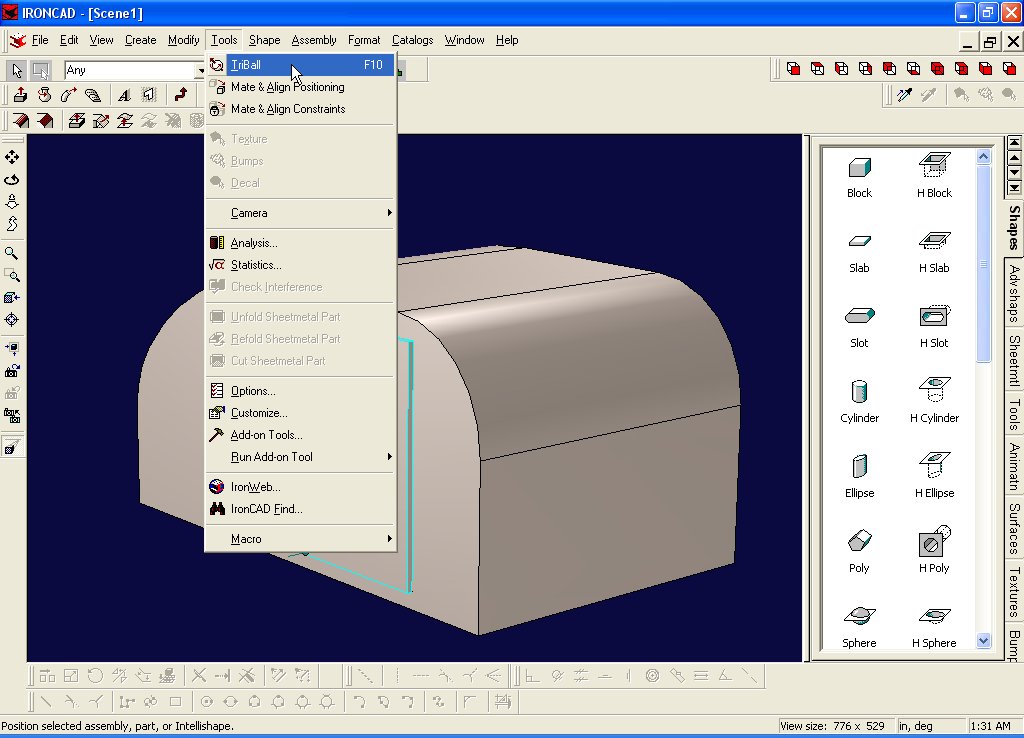Screen dimensions: 1024x738
Task: Open Options from Tools menu
Action: [x=300, y=391]
